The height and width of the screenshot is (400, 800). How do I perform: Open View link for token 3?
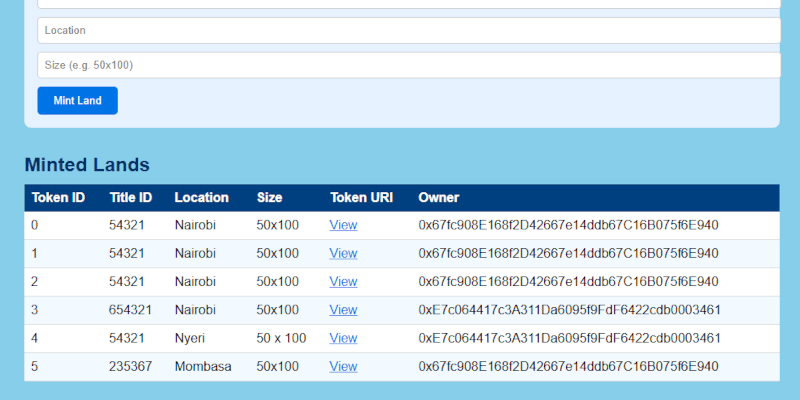click(x=343, y=310)
